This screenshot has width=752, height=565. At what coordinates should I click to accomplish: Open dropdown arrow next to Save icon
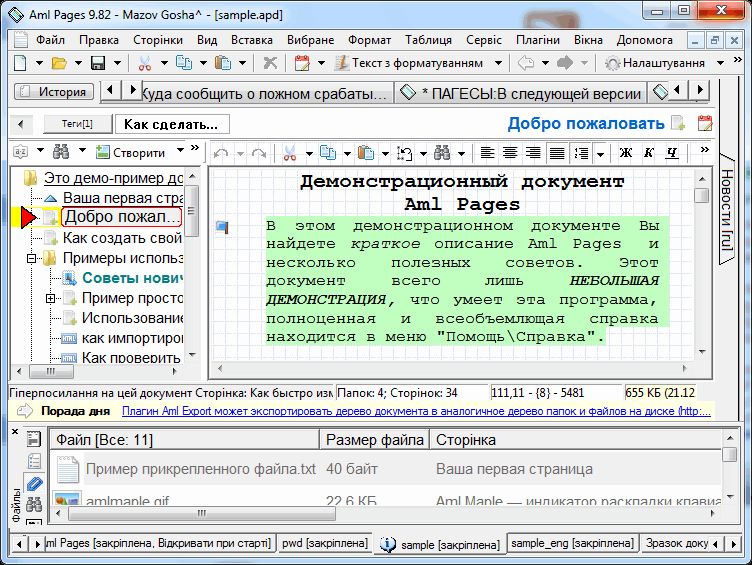tap(117, 63)
